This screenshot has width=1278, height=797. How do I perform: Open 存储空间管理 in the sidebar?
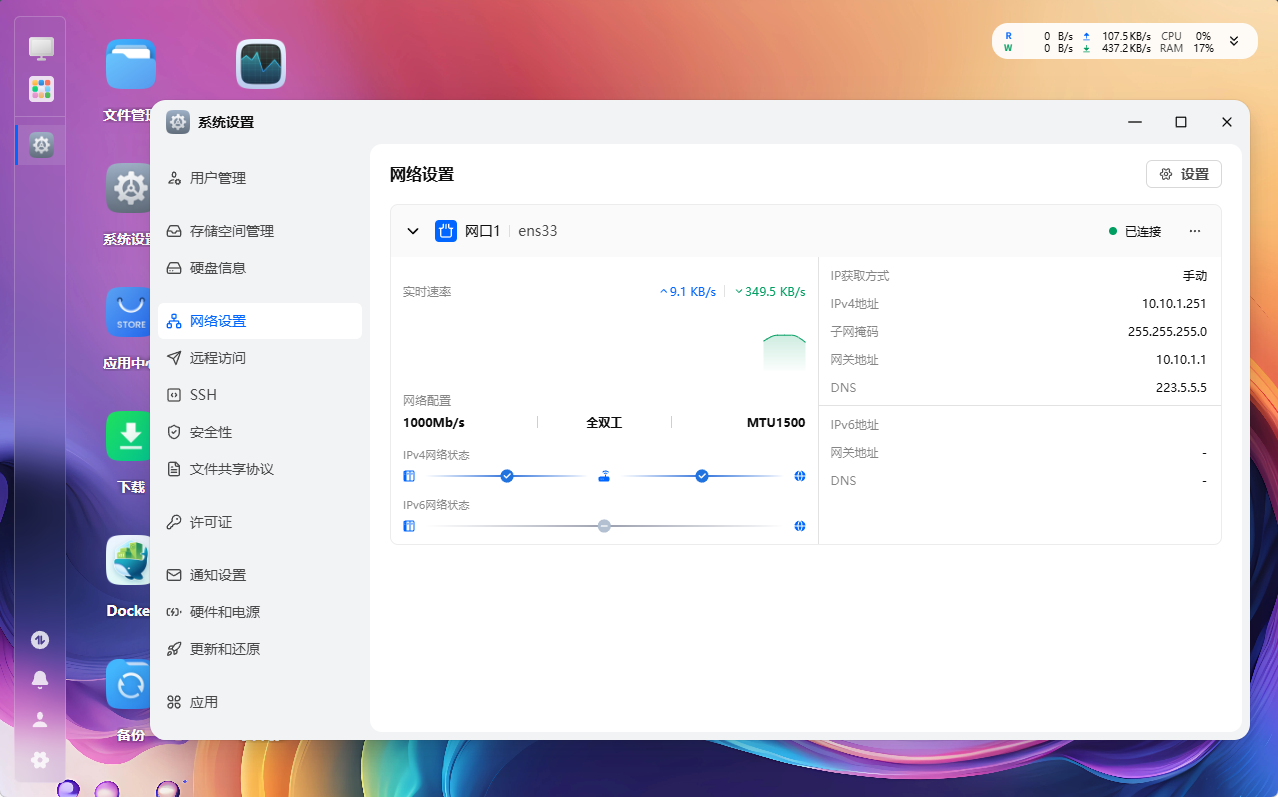[x=231, y=231]
